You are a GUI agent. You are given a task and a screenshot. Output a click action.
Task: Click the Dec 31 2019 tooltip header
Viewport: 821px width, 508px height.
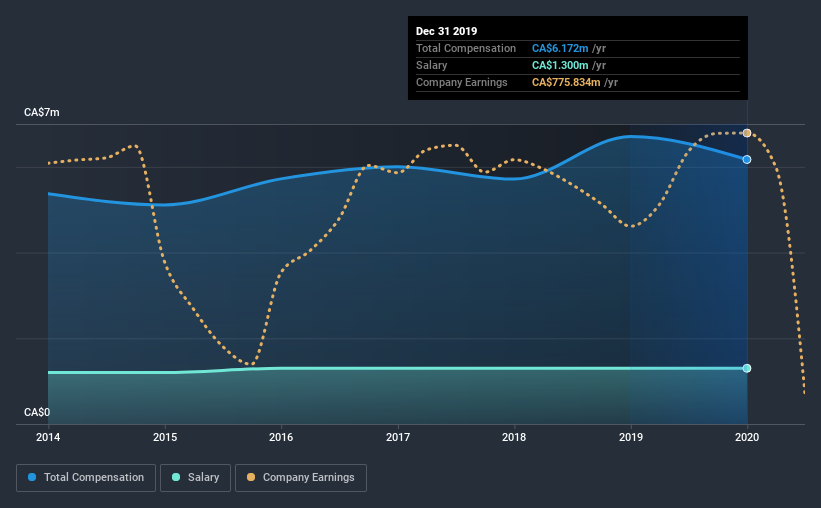(447, 31)
